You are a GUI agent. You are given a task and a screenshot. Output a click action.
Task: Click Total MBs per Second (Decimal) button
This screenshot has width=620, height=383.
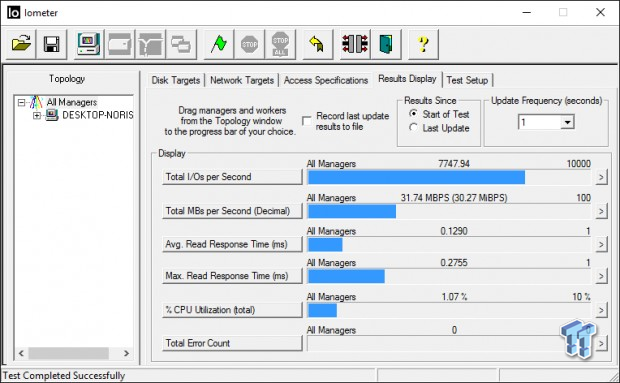coord(232,211)
